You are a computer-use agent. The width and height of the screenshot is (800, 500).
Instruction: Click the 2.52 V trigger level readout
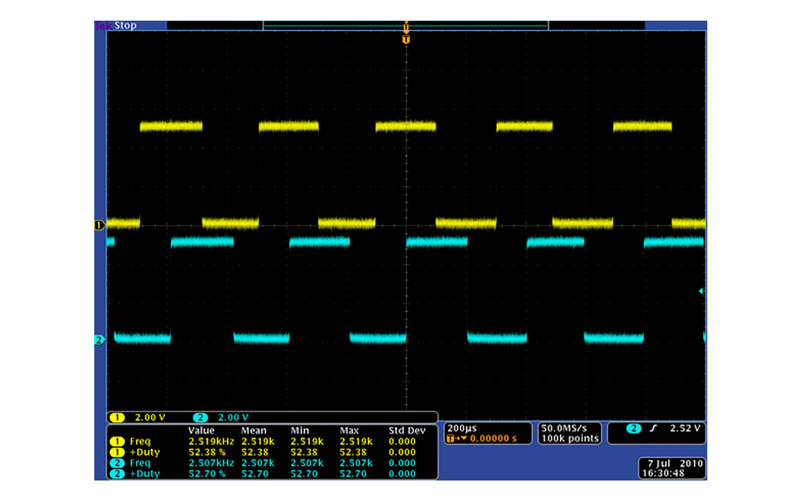point(685,429)
